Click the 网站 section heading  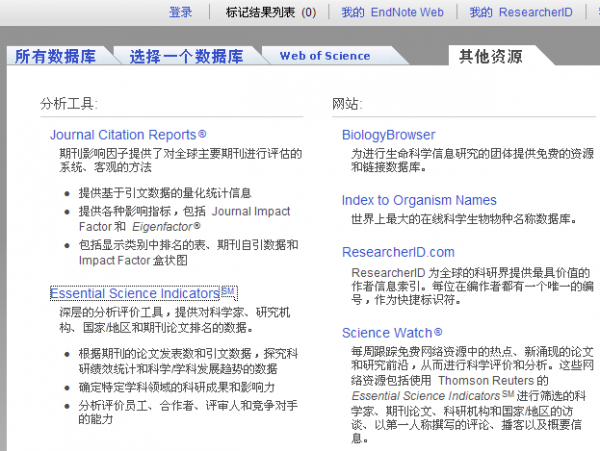click(347, 103)
